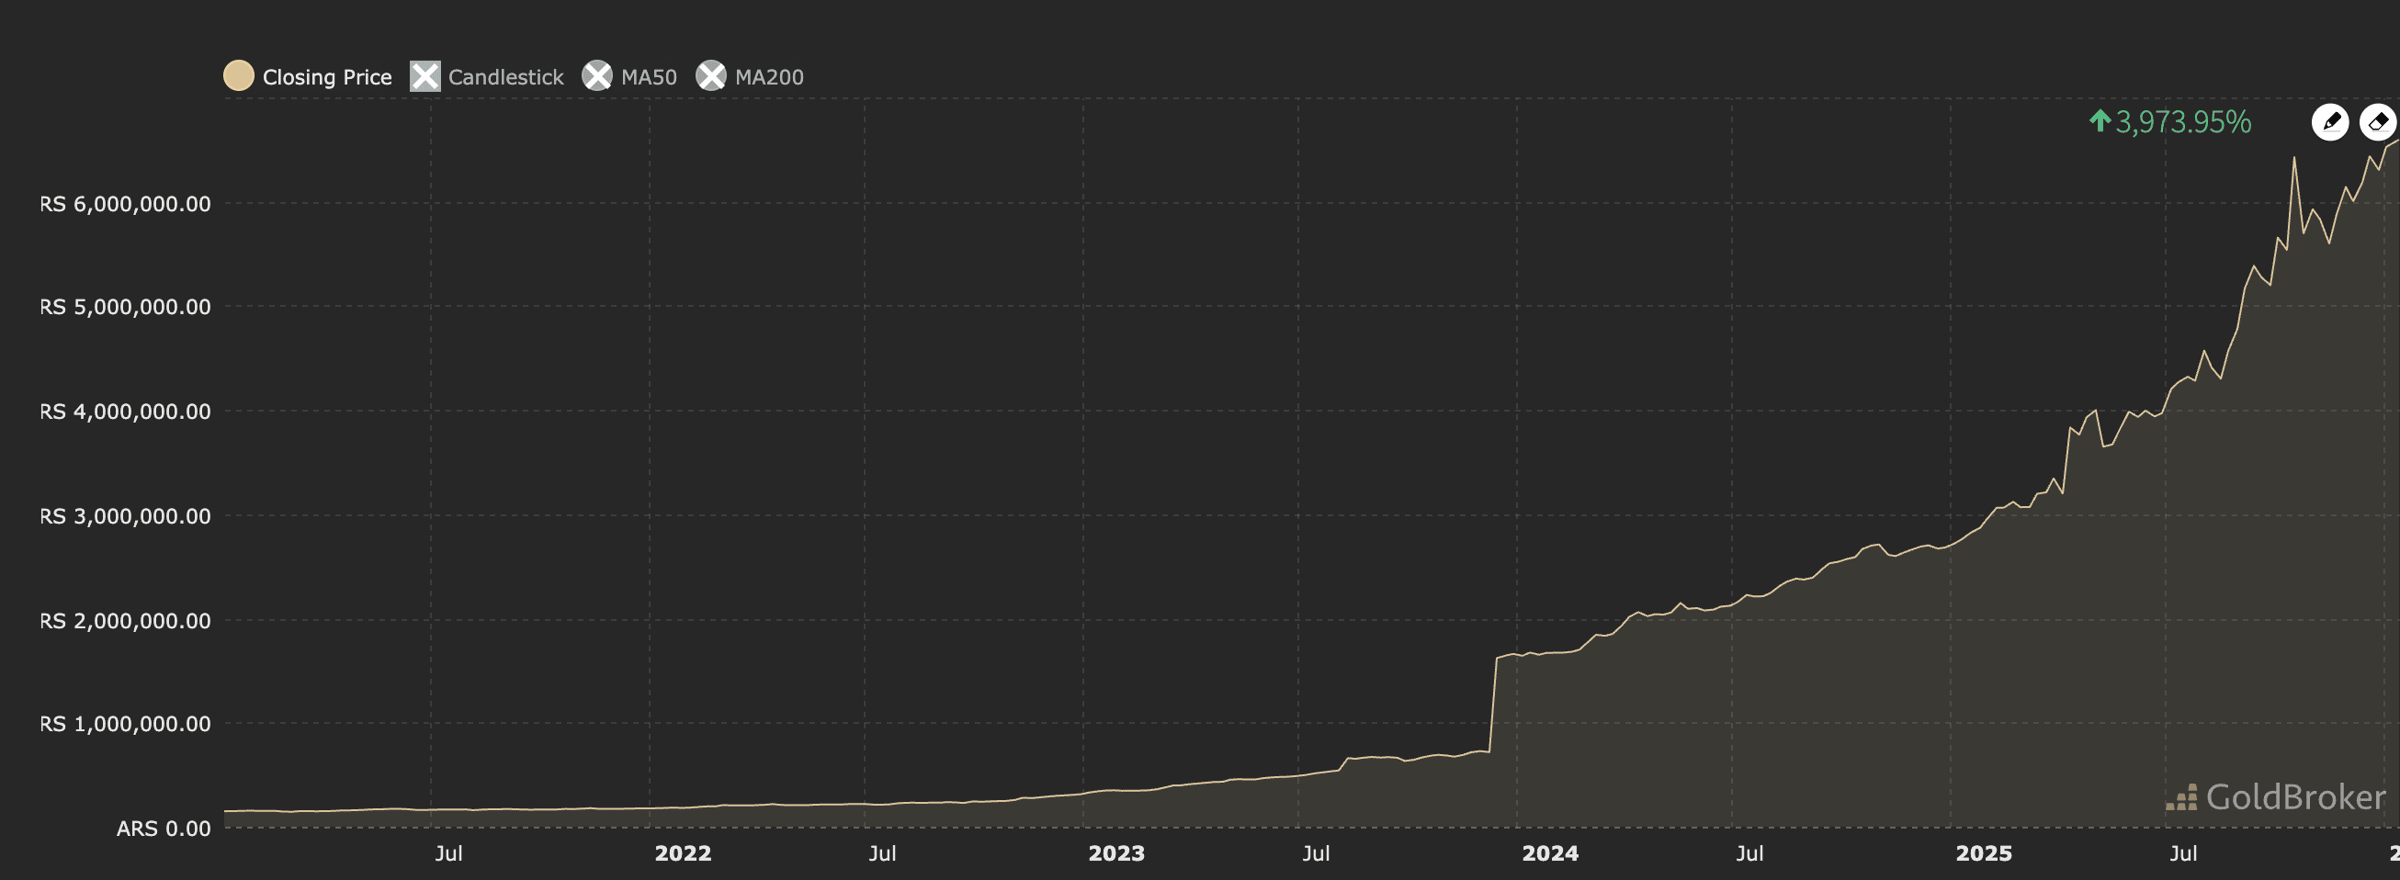
Task: Click the RS 6,000,000.00 y-axis label
Action: point(125,204)
